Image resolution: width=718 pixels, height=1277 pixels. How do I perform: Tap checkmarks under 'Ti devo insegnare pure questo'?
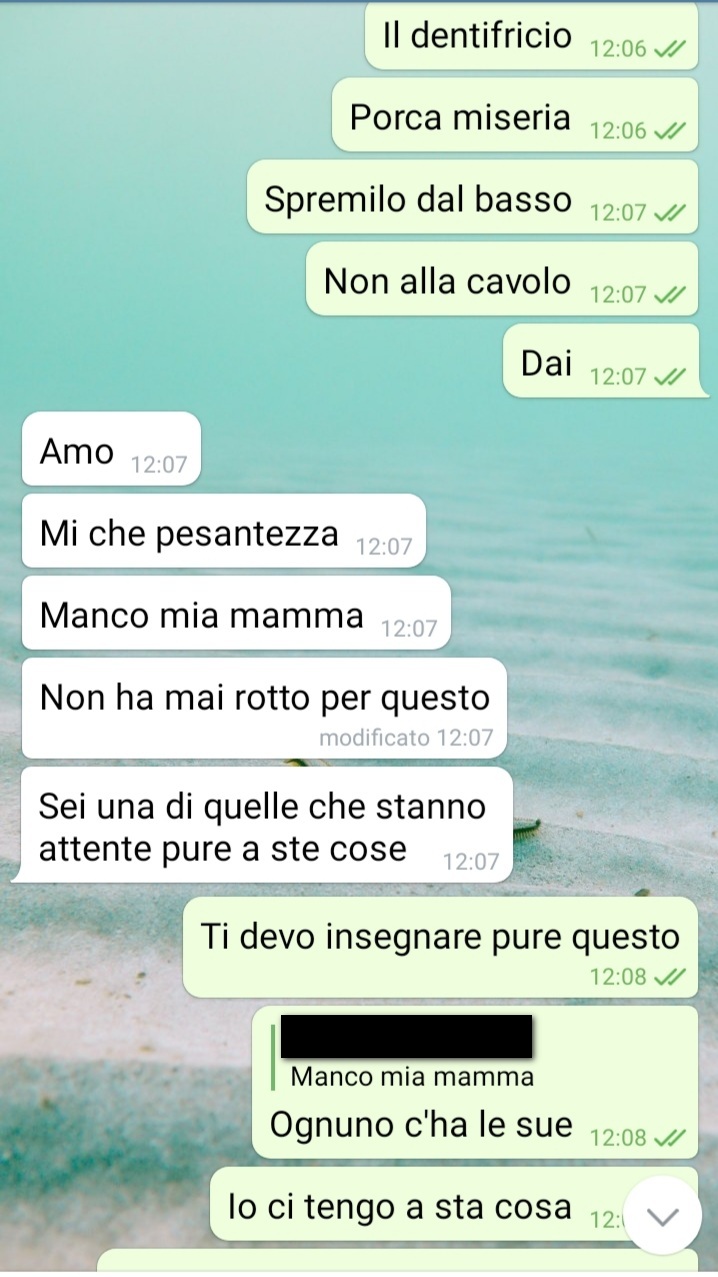click(x=669, y=977)
